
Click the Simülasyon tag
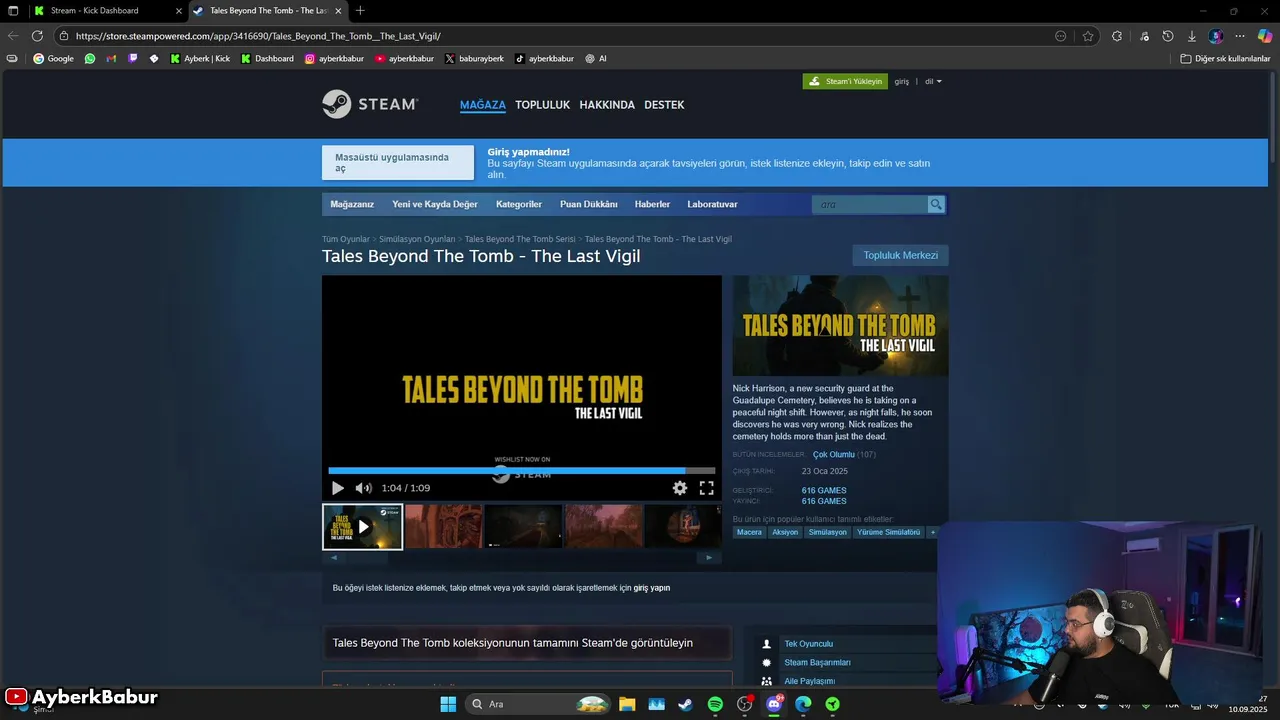click(x=827, y=532)
